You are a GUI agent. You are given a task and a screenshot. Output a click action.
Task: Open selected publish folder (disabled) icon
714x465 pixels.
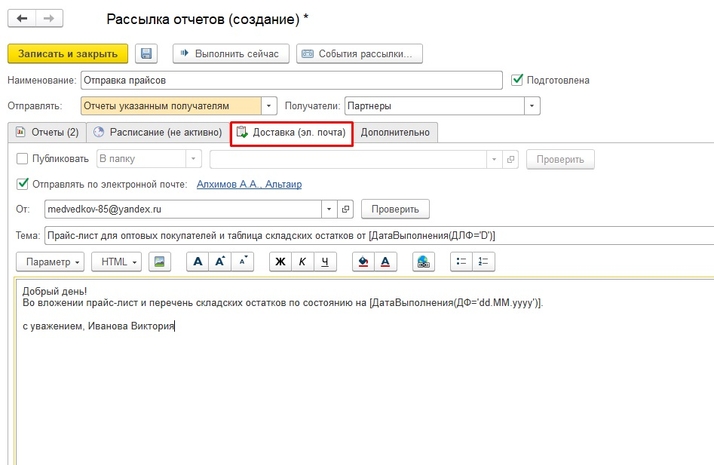(510, 159)
